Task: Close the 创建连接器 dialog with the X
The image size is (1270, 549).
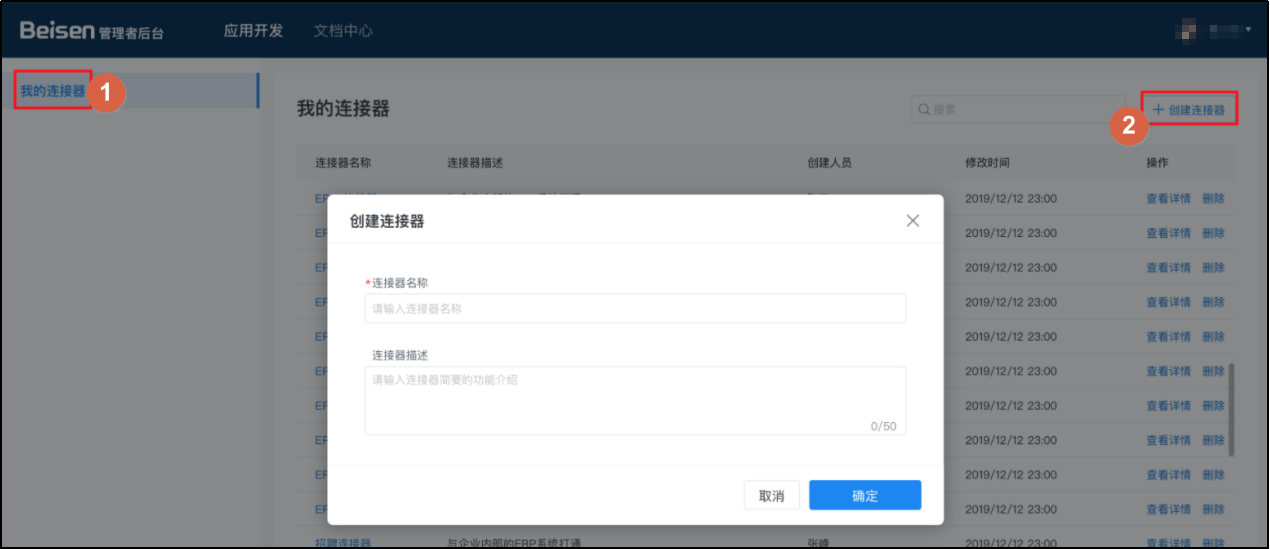Action: click(912, 221)
